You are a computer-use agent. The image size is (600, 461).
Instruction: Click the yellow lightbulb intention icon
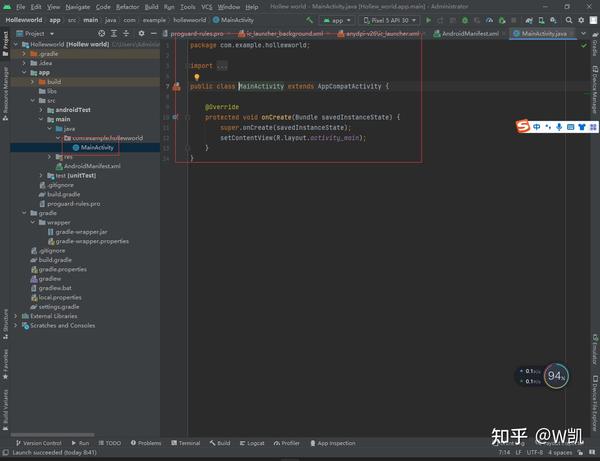point(197,76)
